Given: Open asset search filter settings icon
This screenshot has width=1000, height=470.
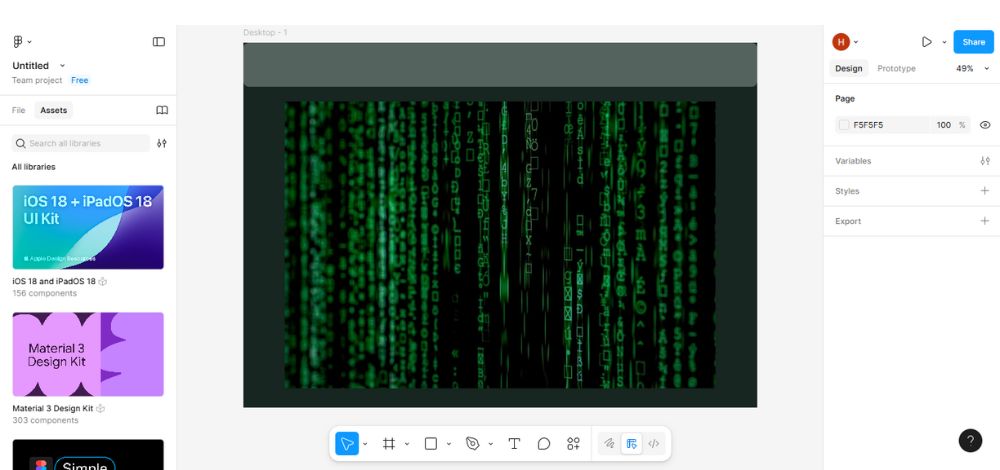Looking at the screenshot, I should pos(162,143).
